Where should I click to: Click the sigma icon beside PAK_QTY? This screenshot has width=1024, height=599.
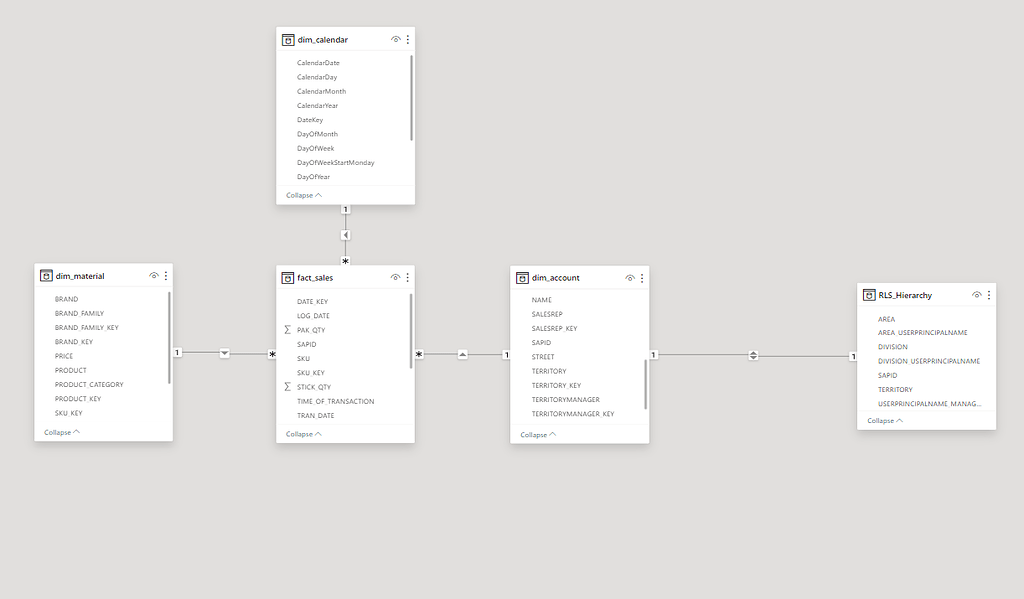(289, 329)
